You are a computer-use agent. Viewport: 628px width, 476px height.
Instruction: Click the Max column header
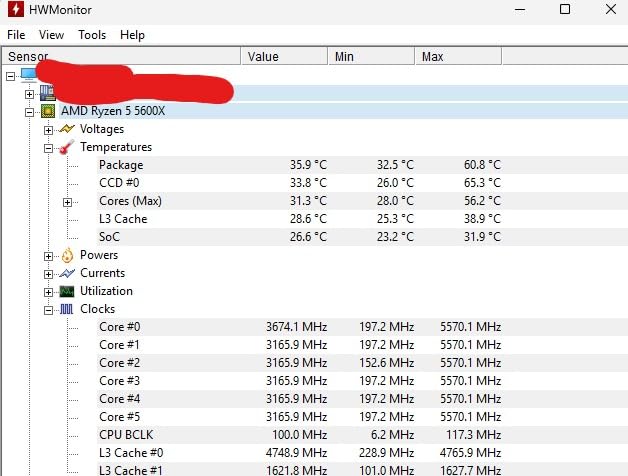(459, 56)
